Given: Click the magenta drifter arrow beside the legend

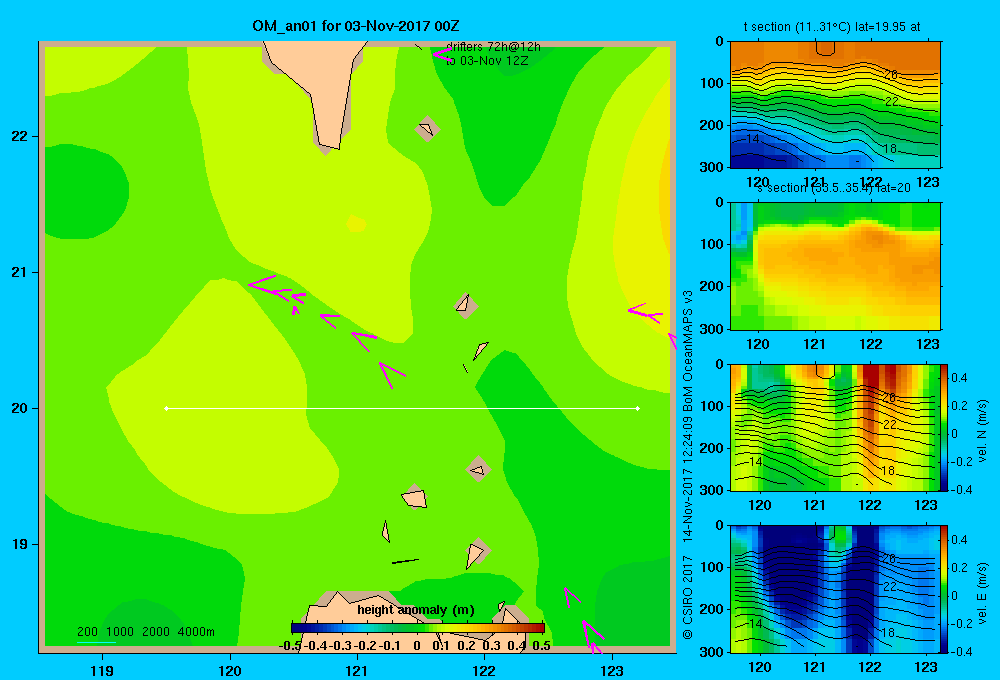Looking at the screenshot, I should [x=441, y=54].
